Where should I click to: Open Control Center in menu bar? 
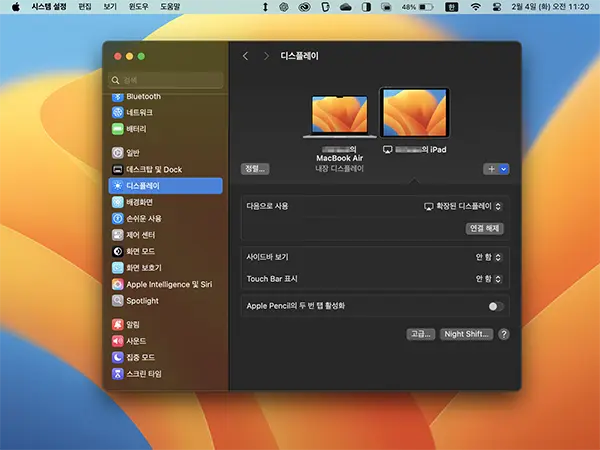point(497,7)
